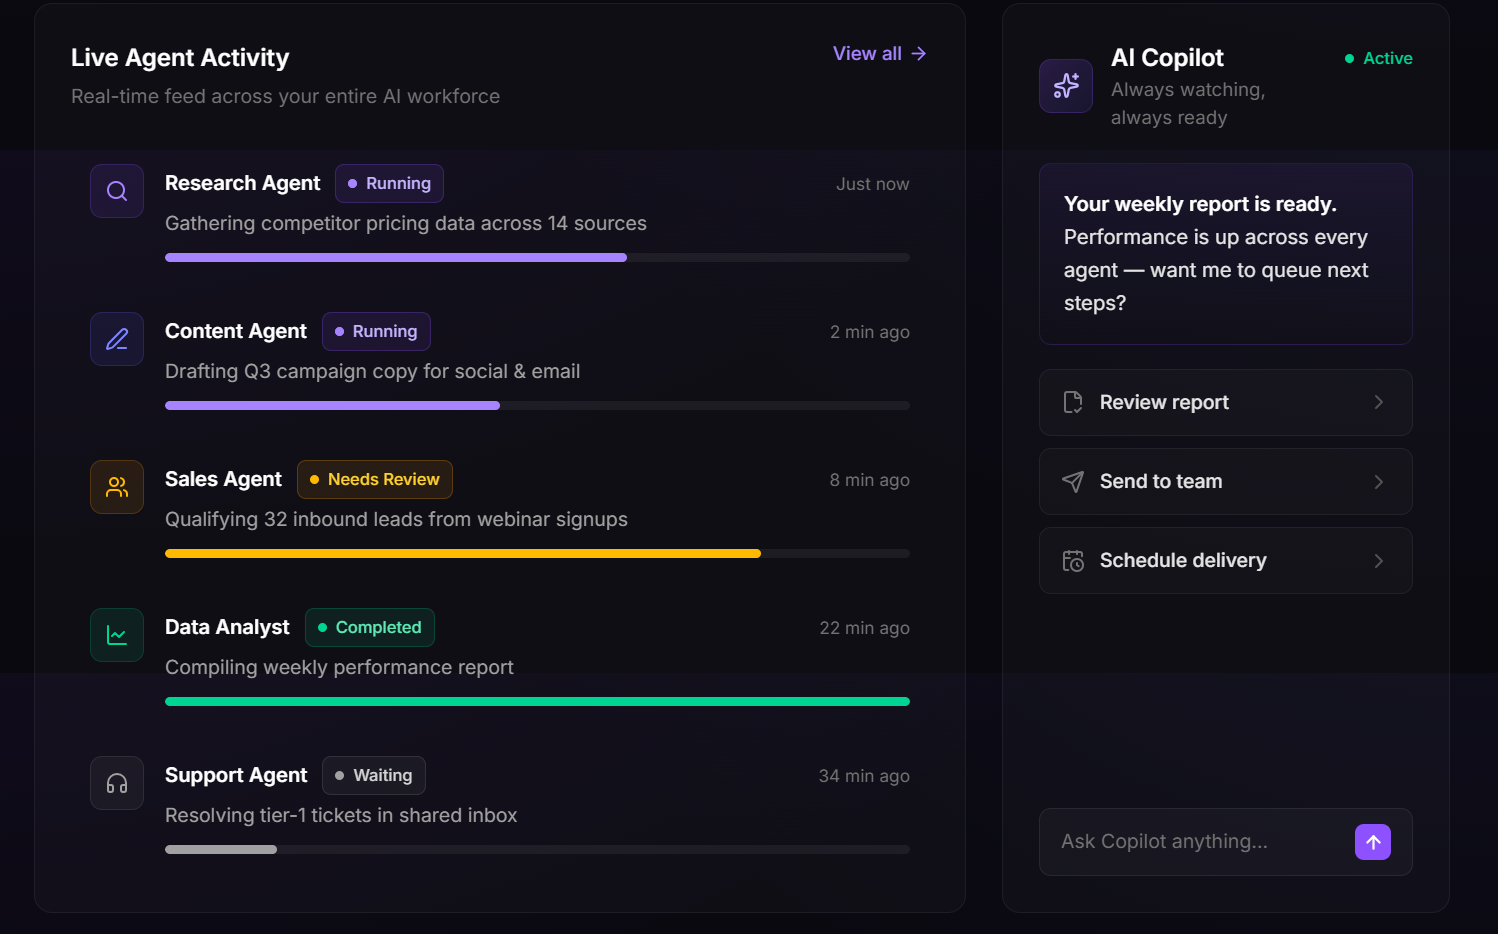Click the weekly report ready message
This screenshot has width=1498, height=934.
point(1226,254)
